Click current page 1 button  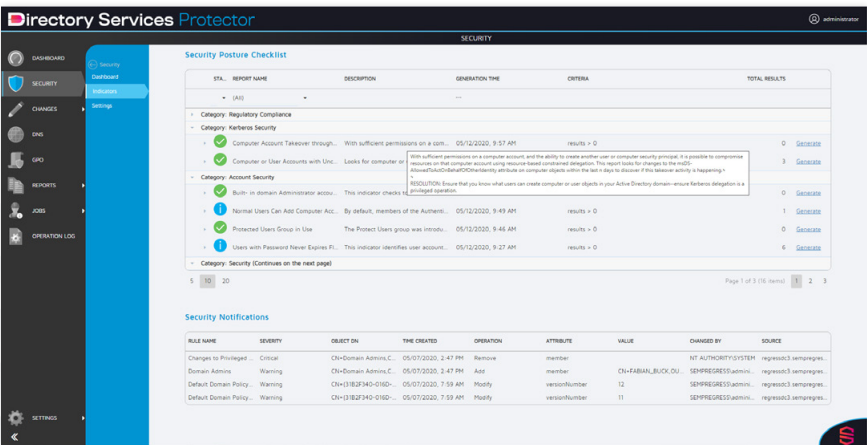[x=796, y=281]
